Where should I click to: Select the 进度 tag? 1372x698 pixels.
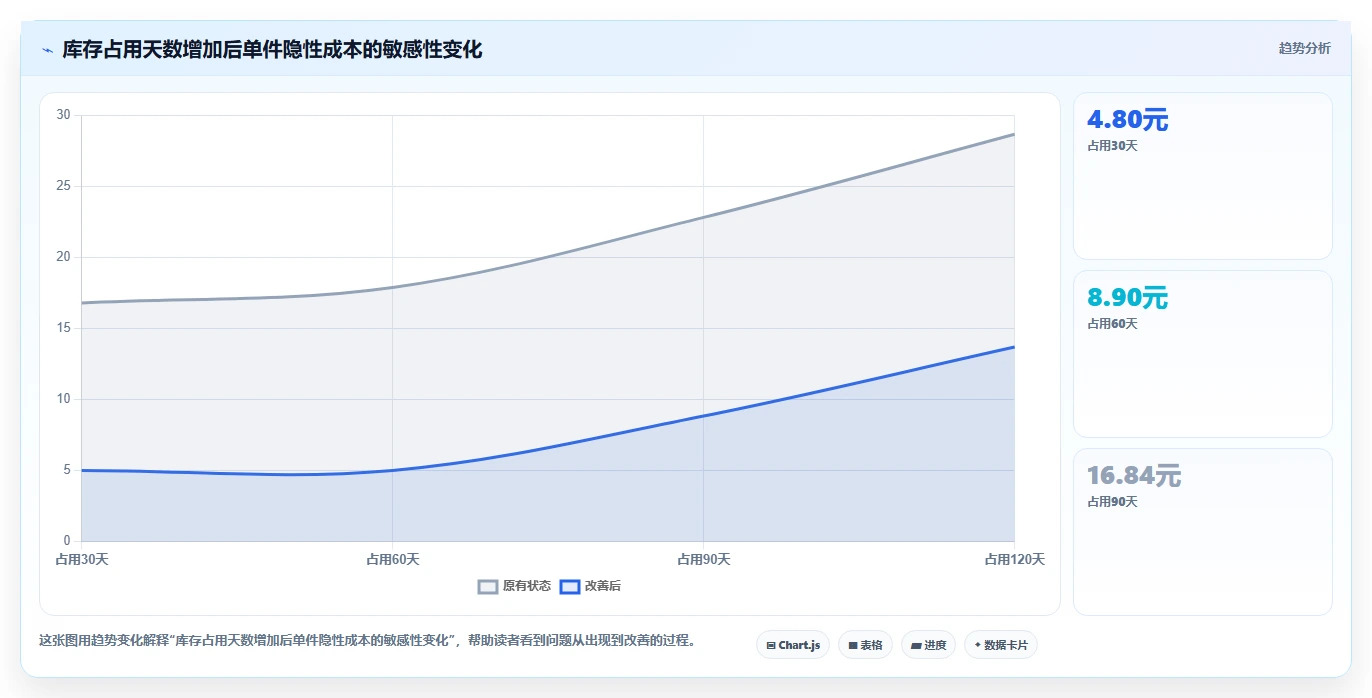[x=928, y=645]
